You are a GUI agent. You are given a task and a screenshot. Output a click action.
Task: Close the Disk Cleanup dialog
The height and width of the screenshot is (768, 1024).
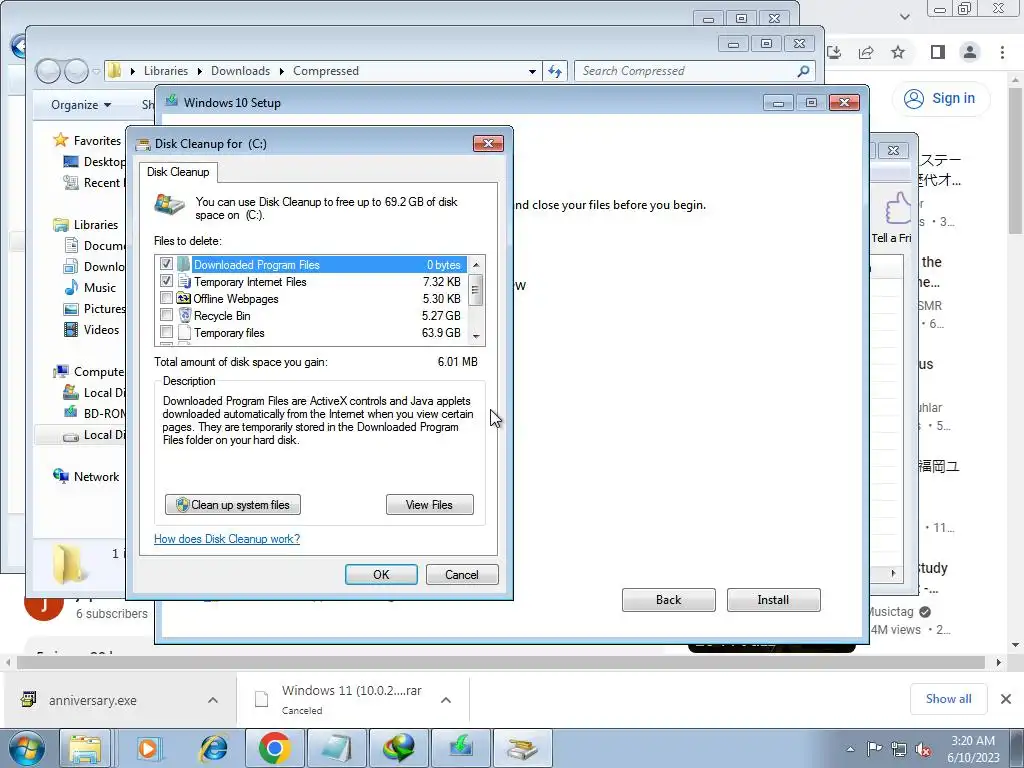[x=488, y=144]
